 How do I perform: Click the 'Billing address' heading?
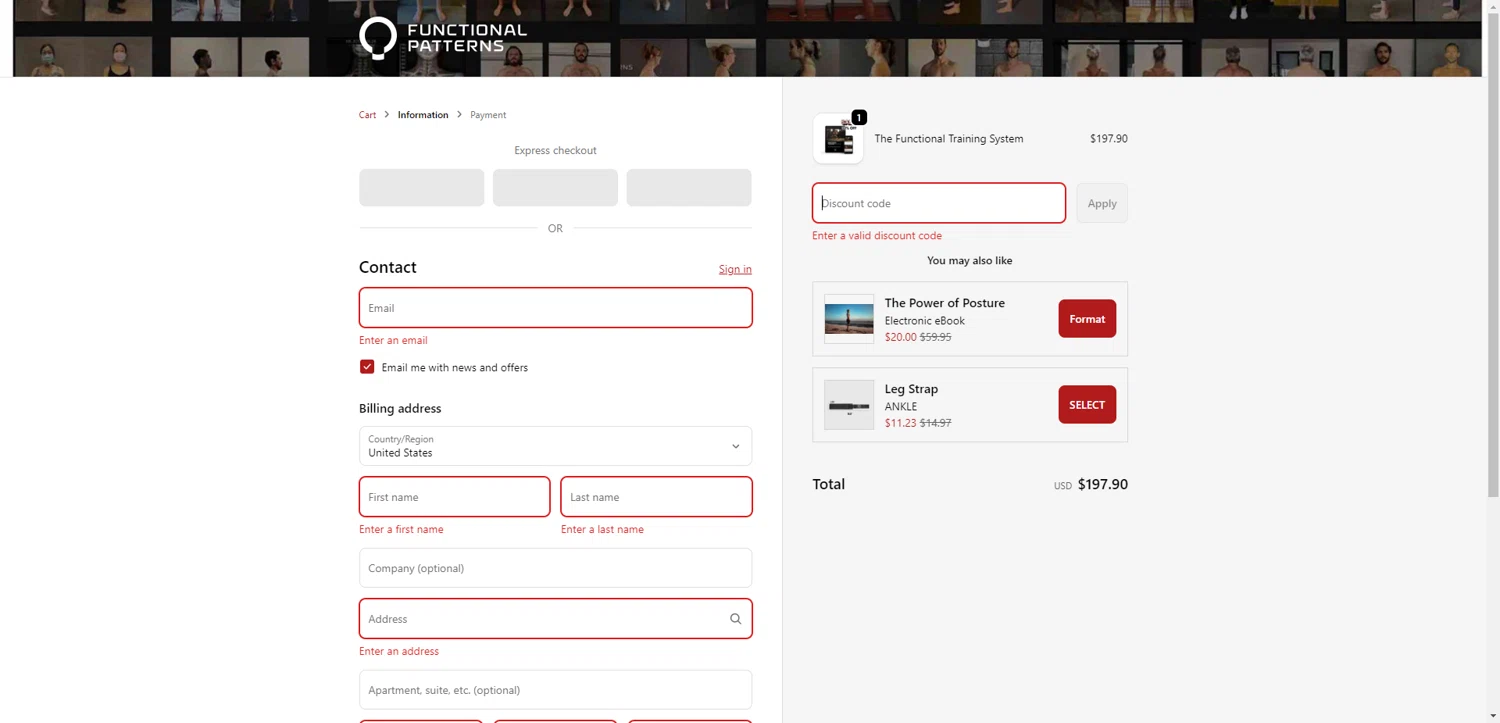[400, 409]
